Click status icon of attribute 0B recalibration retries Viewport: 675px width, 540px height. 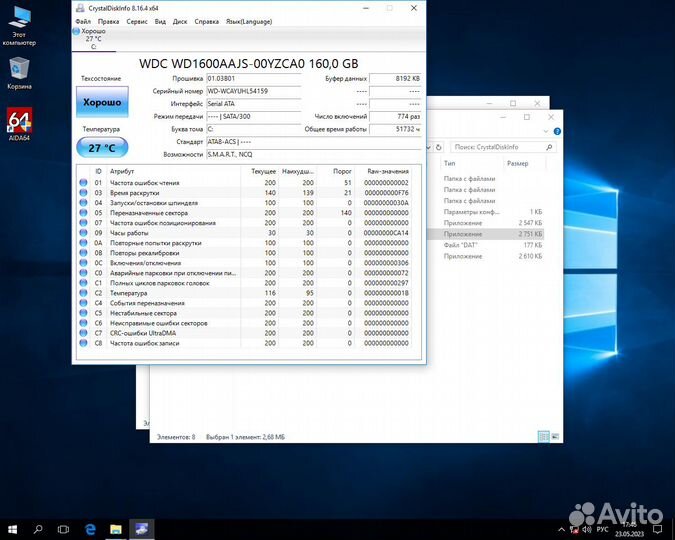coord(84,253)
